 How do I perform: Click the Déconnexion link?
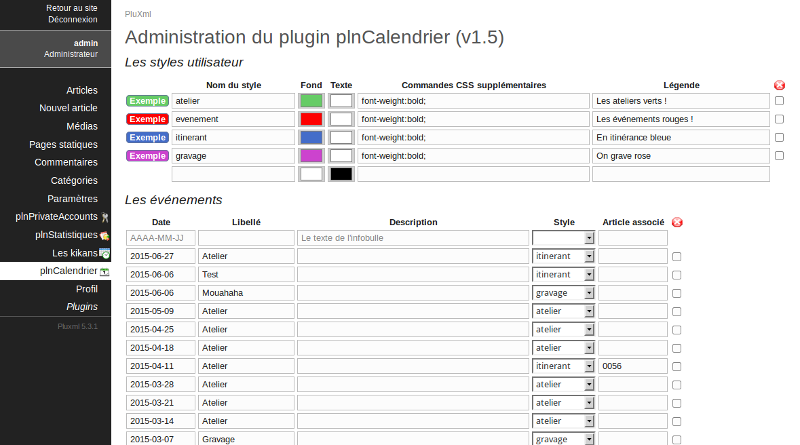(x=72, y=18)
